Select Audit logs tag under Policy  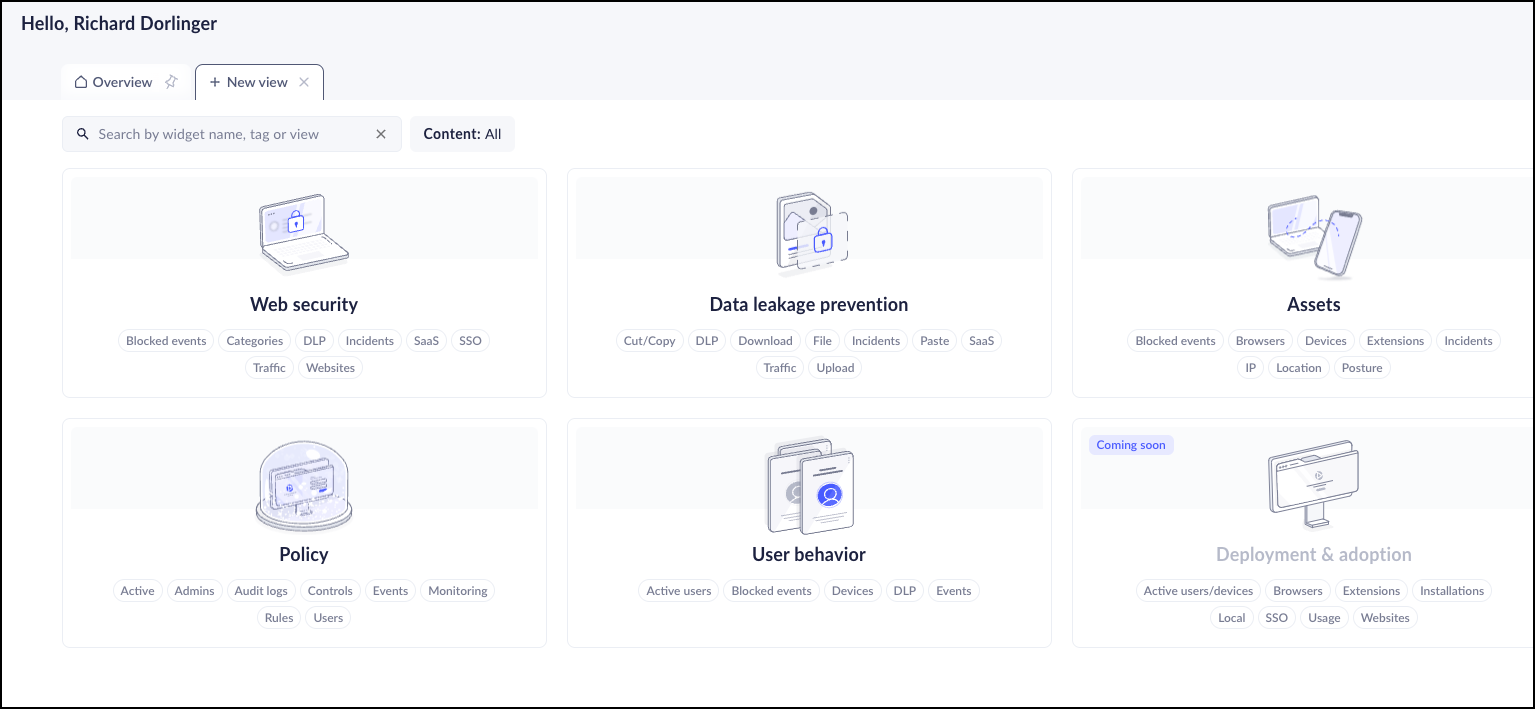coord(261,591)
